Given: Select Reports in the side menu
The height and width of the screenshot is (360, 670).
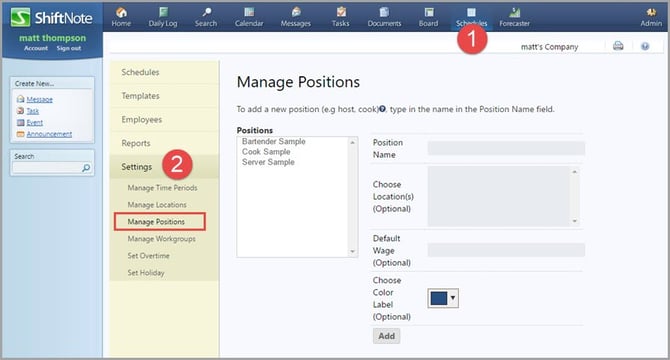Looking at the screenshot, I should click(164, 143).
